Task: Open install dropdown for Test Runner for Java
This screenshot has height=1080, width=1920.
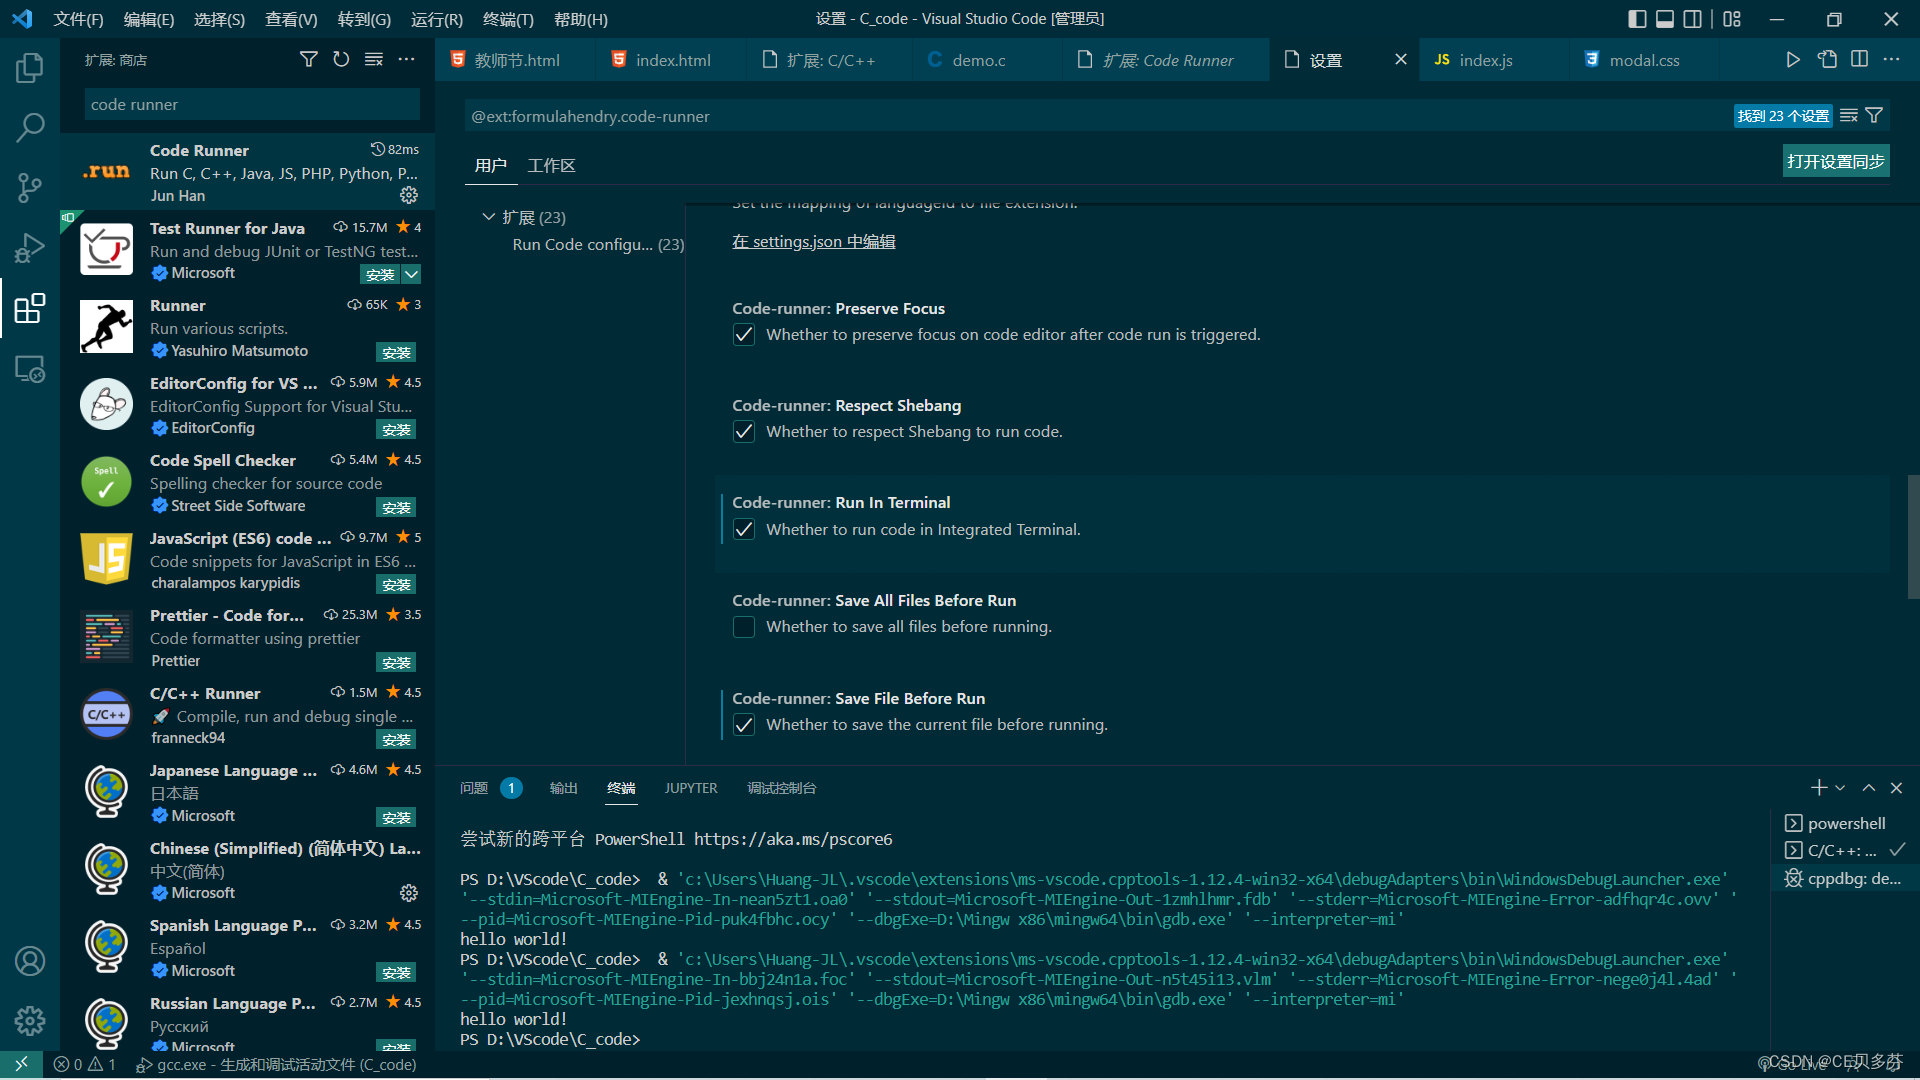Action: [412, 274]
